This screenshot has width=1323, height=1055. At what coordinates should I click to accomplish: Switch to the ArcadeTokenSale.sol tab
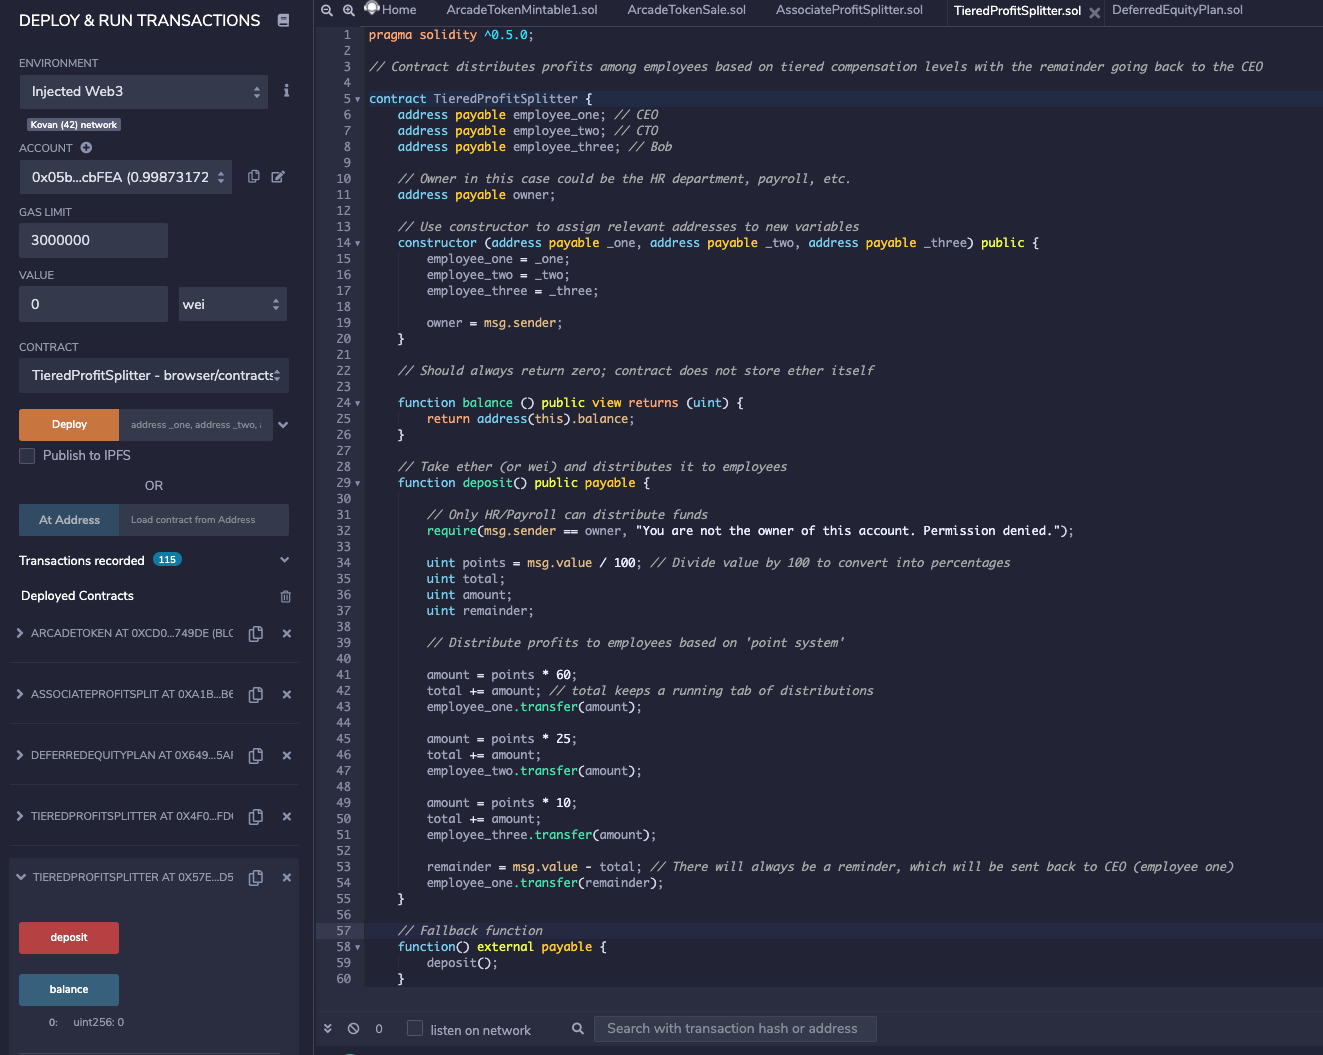coord(685,12)
